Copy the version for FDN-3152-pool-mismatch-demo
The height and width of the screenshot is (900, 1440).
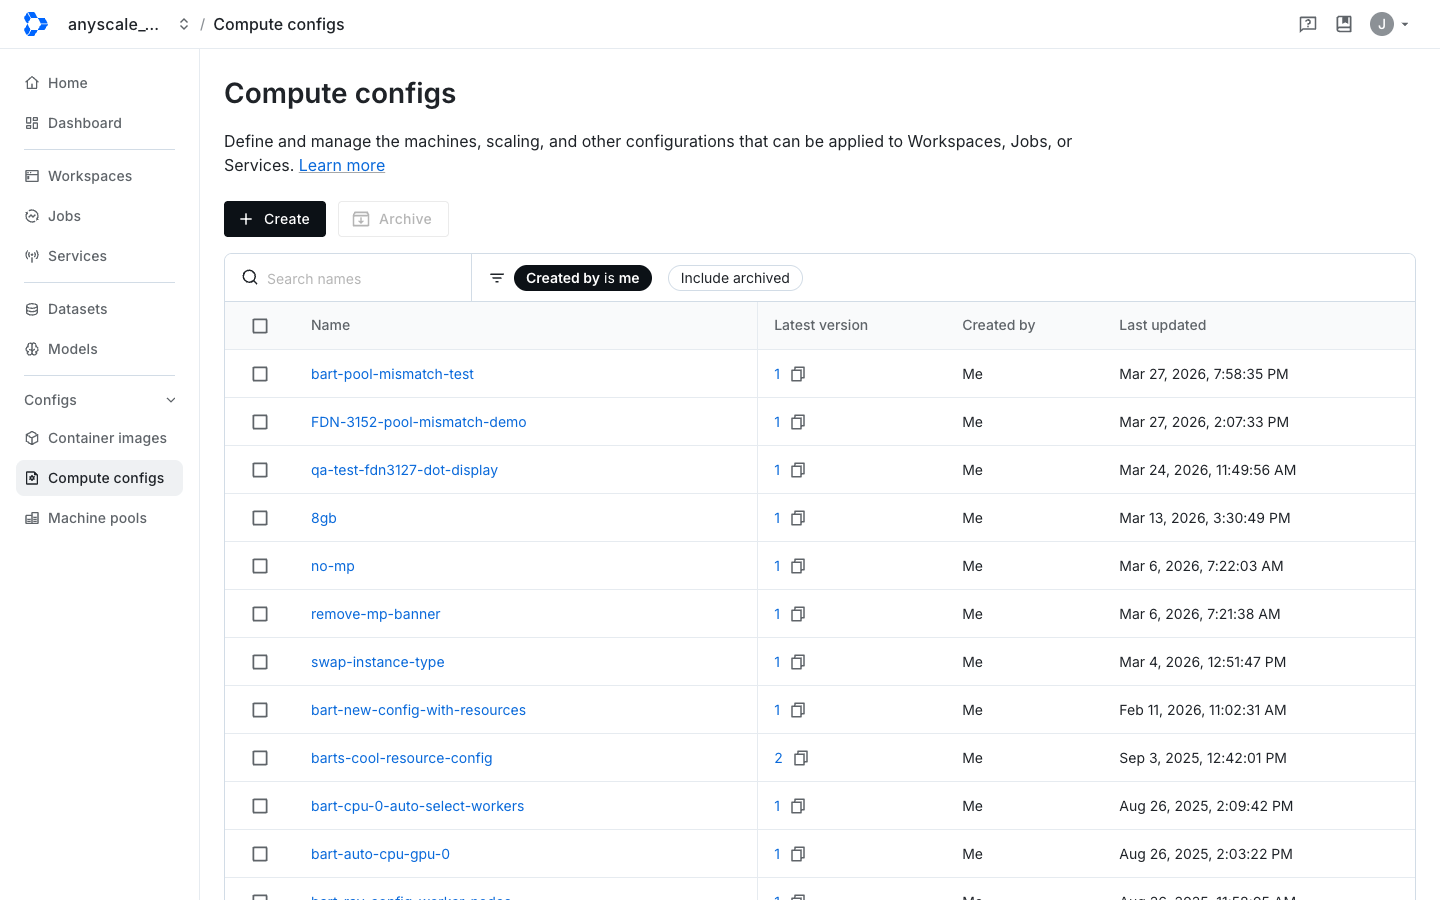pyautogui.click(x=798, y=422)
